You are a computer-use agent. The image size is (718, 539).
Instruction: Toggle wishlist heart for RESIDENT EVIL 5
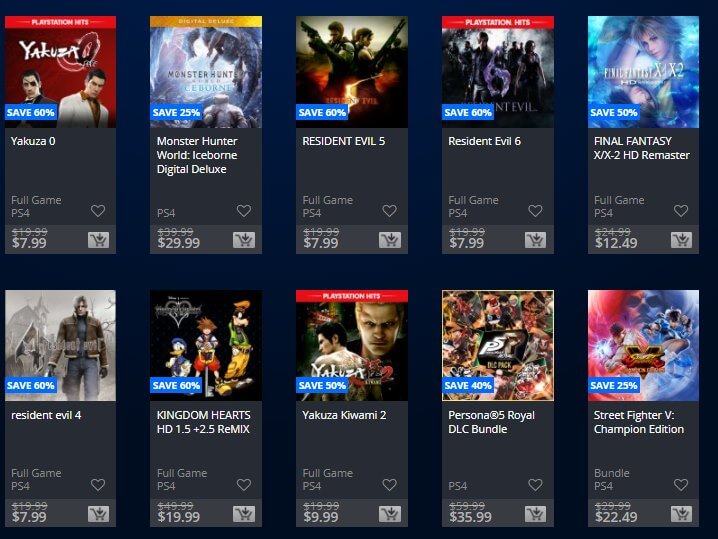pos(390,211)
